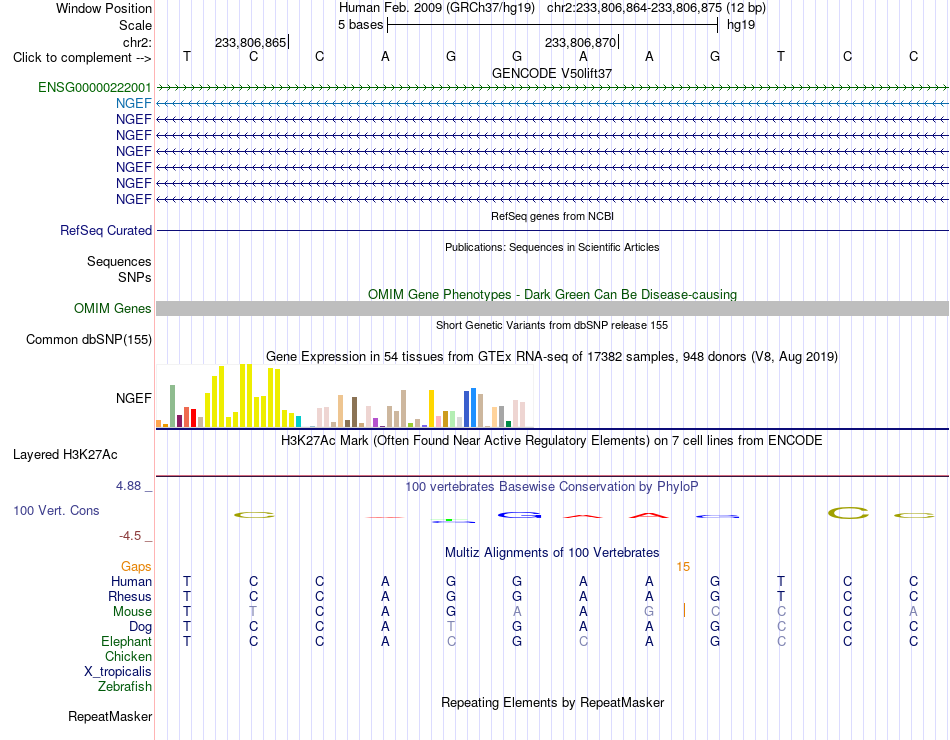The height and width of the screenshot is (740, 950).
Task: Open Short Genetic Variants from dbSNP title
Action: pyautogui.click(x=552, y=325)
